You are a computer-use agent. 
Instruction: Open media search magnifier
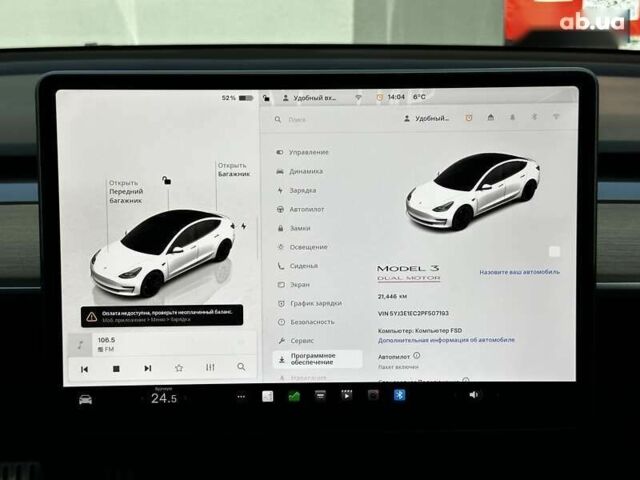coord(241,367)
